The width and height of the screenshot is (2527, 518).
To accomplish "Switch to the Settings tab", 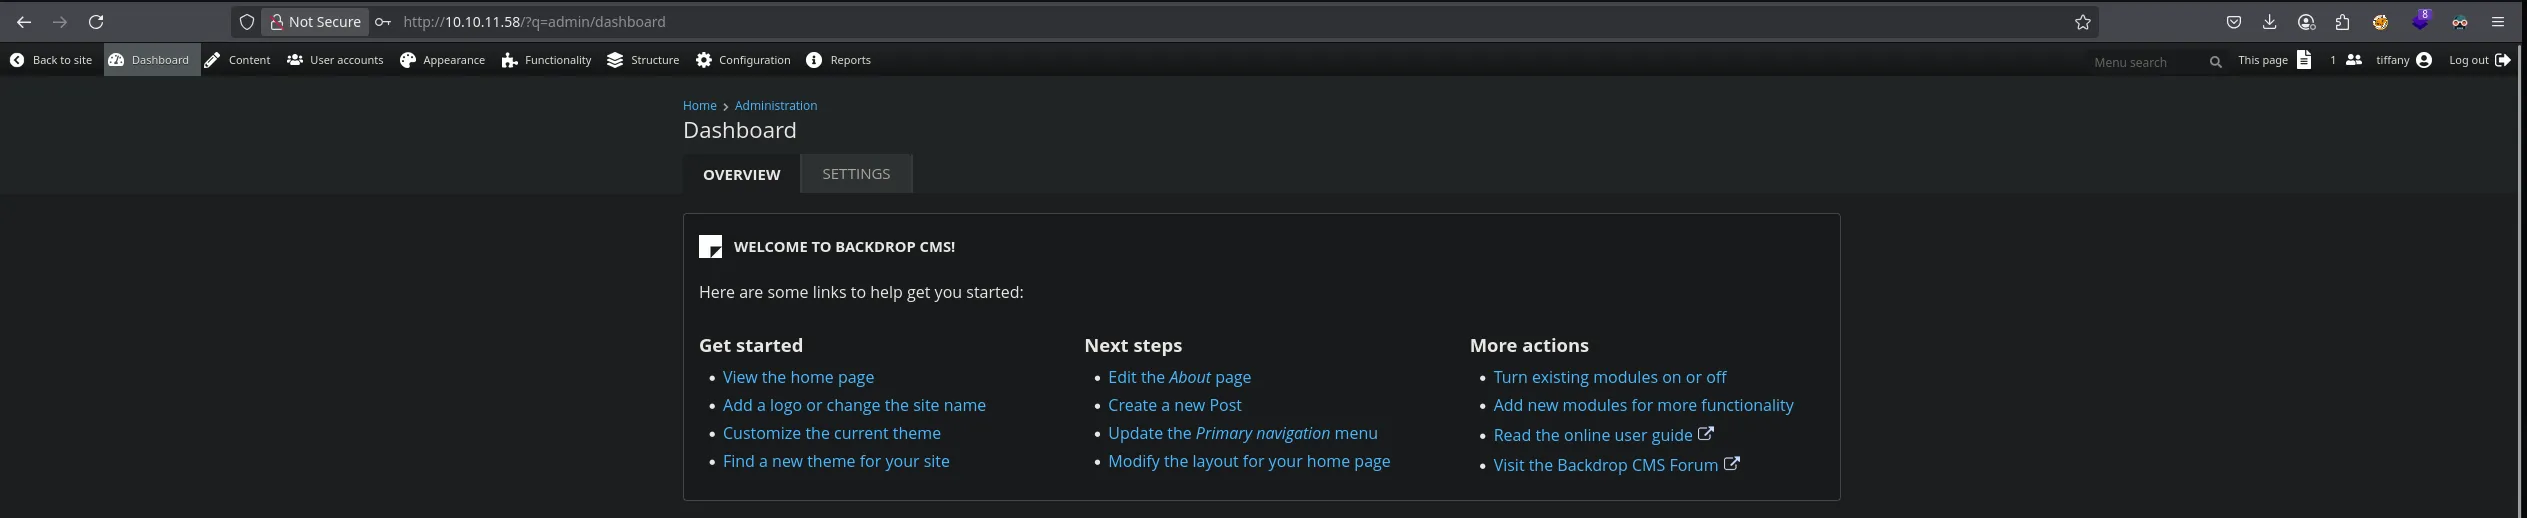I will click(856, 174).
